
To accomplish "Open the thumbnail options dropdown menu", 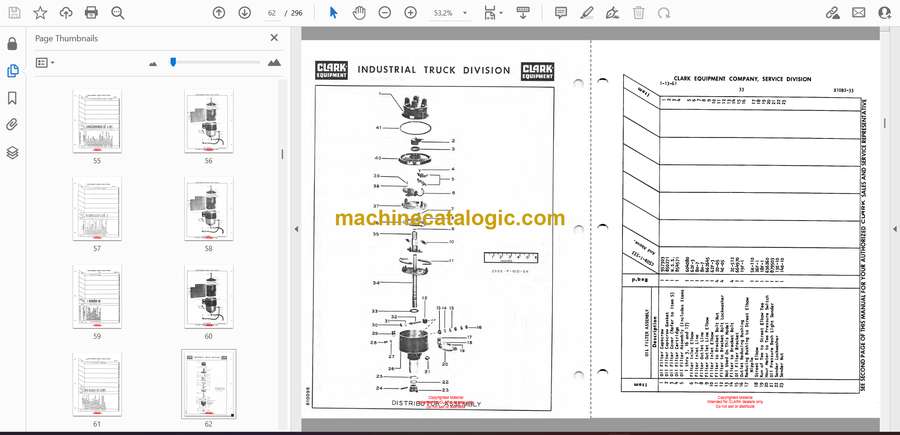I will point(45,63).
